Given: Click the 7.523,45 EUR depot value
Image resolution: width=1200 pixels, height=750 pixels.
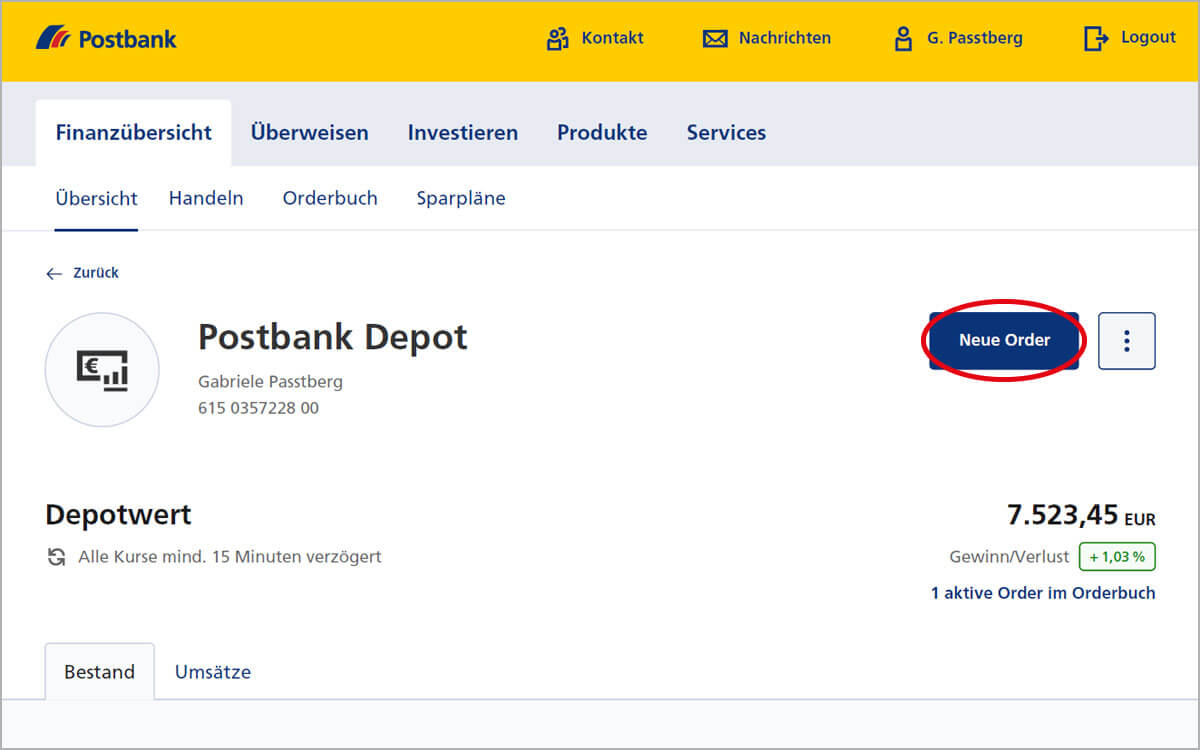Looking at the screenshot, I should pyautogui.click(x=1081, y=516).
